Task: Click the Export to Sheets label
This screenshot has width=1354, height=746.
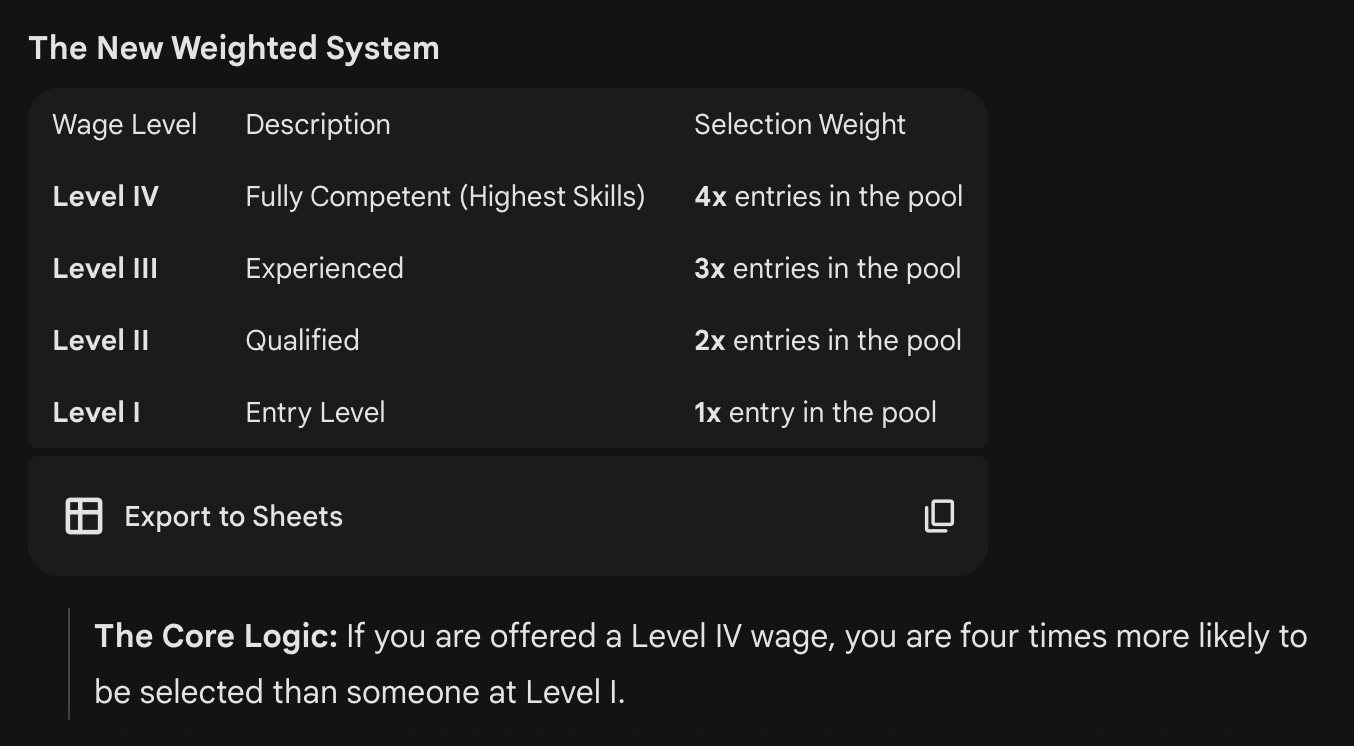Action: click(233, 516)
